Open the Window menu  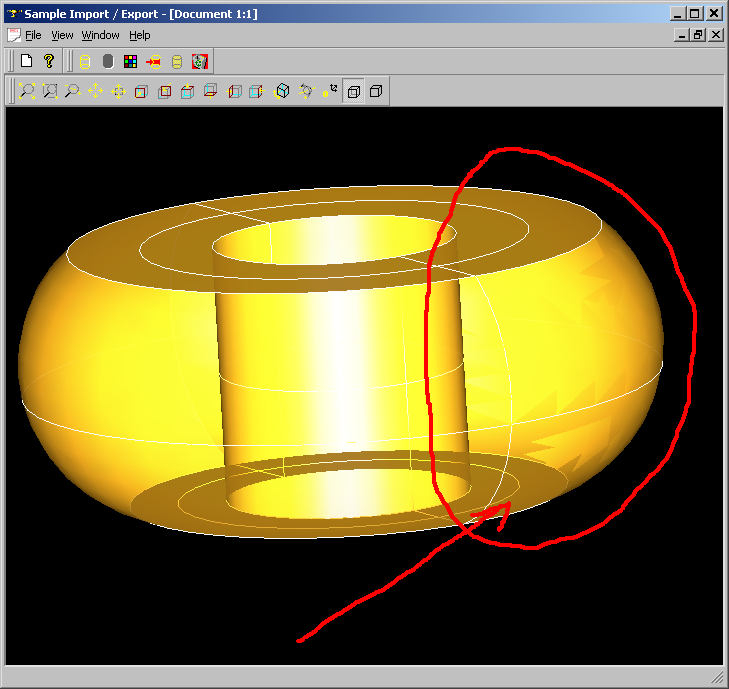[100, 35]
